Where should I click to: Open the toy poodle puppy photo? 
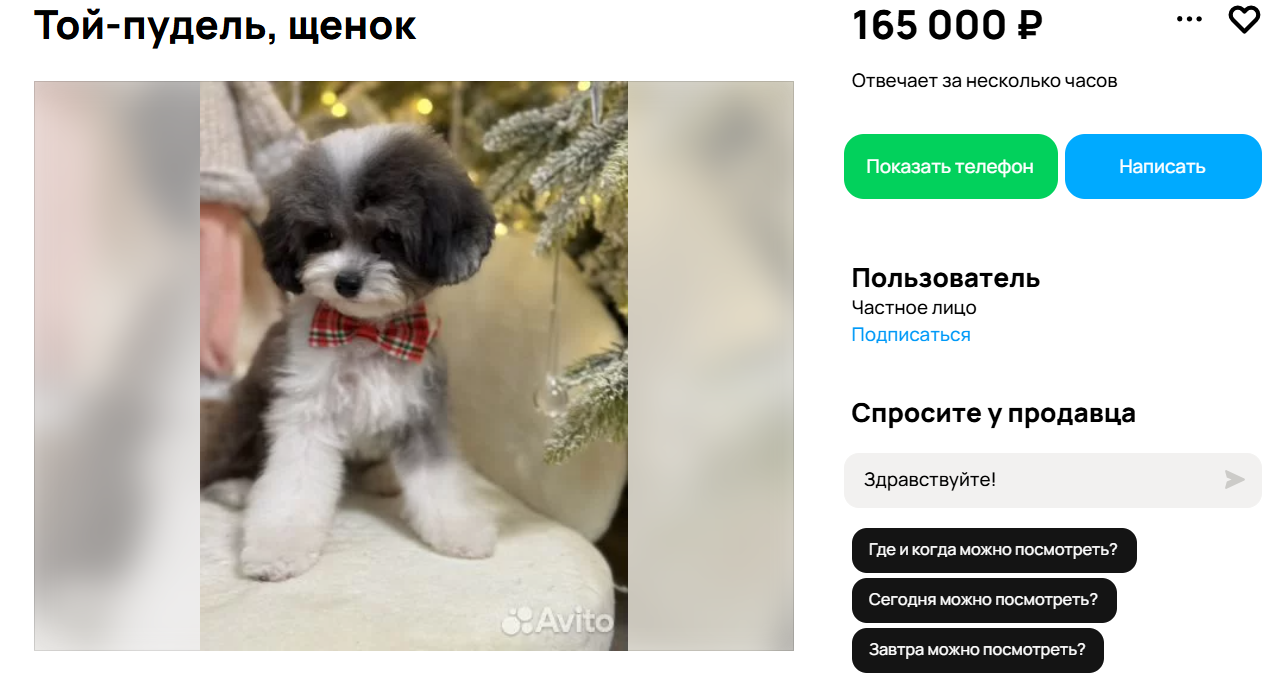tap(414, 366)
